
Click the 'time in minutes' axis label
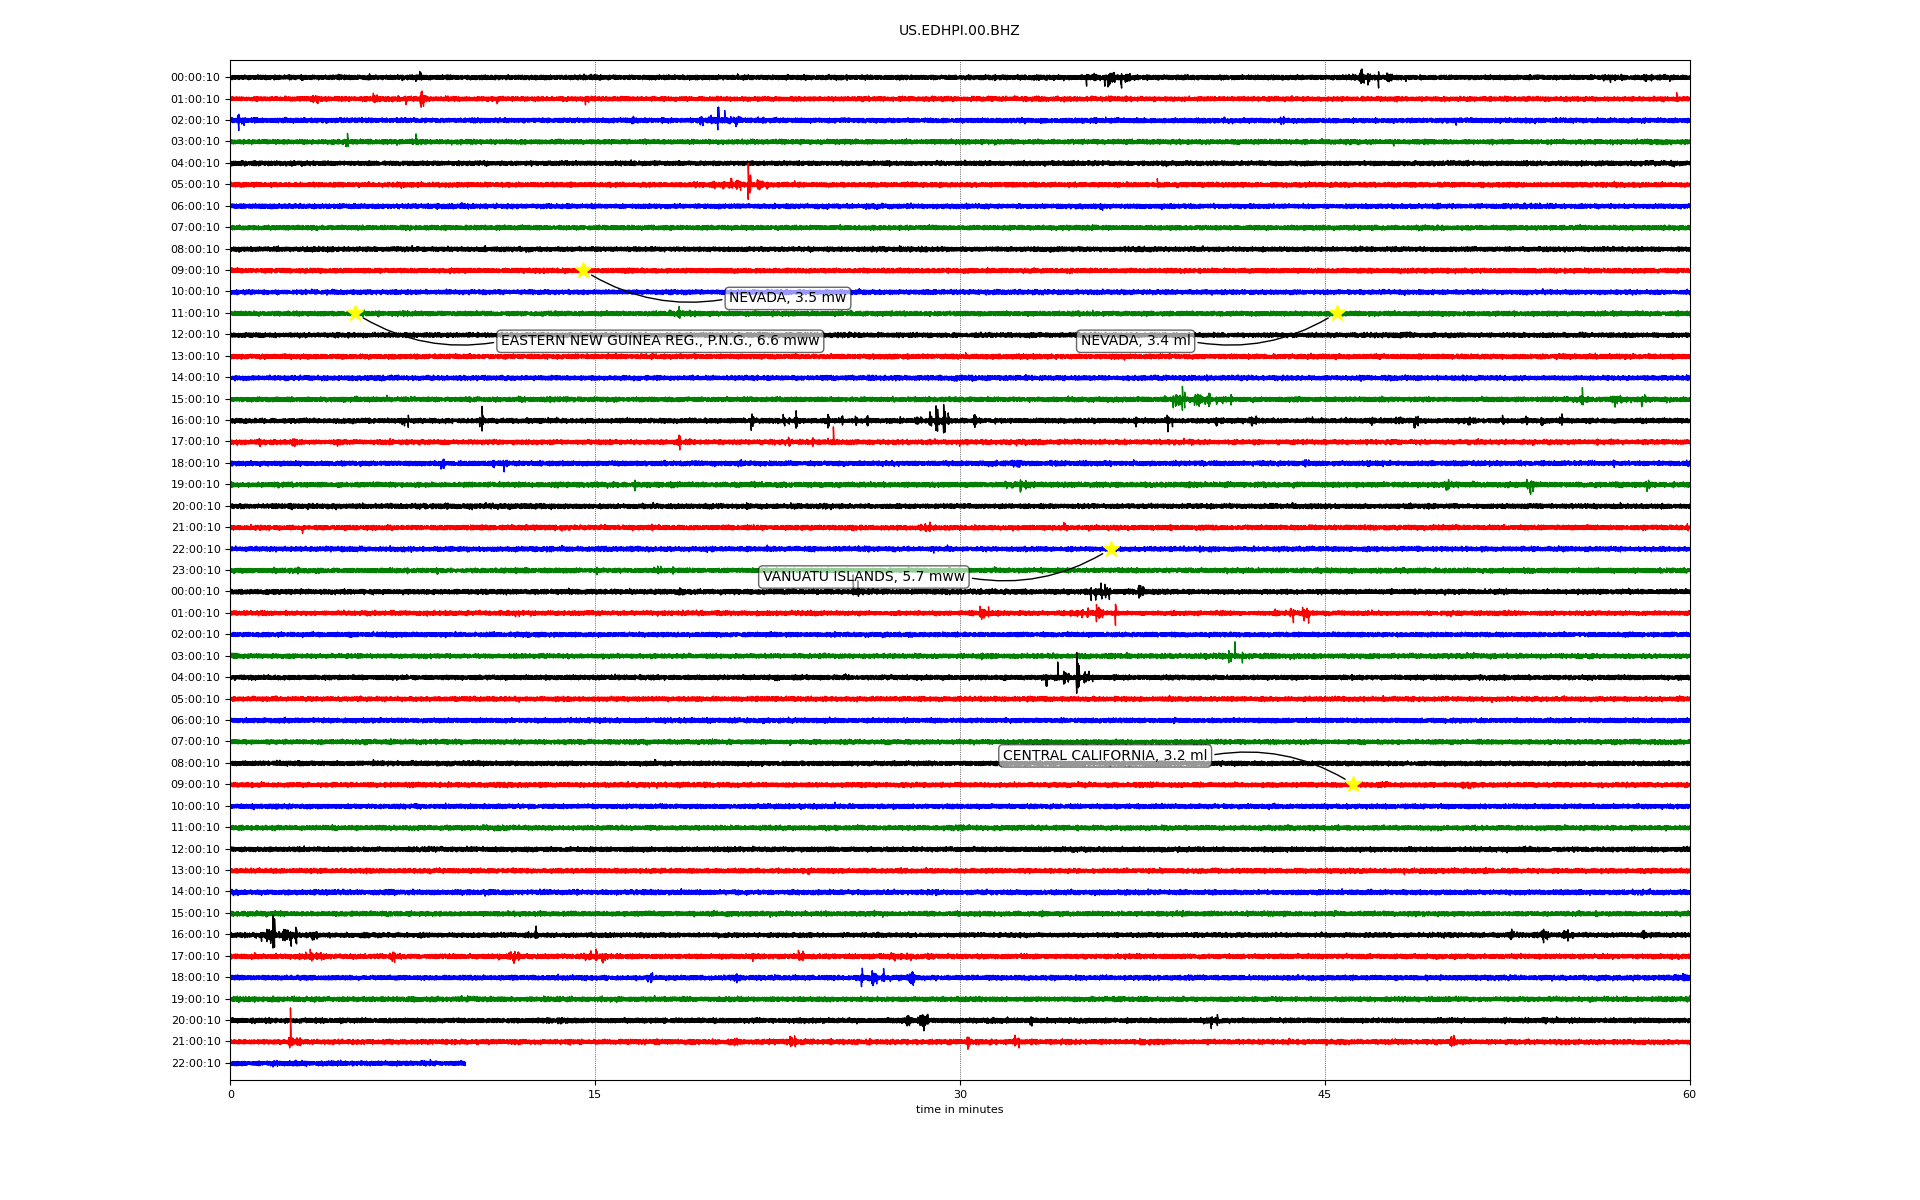pos(958,1110)
